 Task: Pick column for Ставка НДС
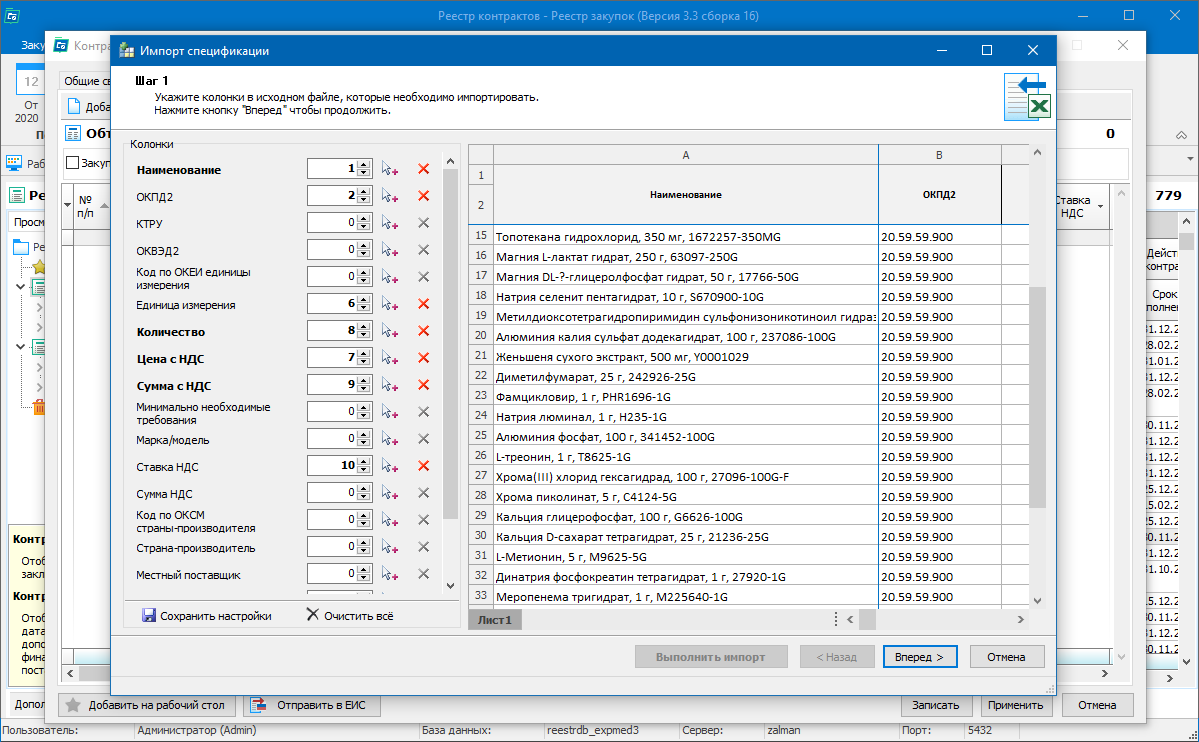(390, 467)
